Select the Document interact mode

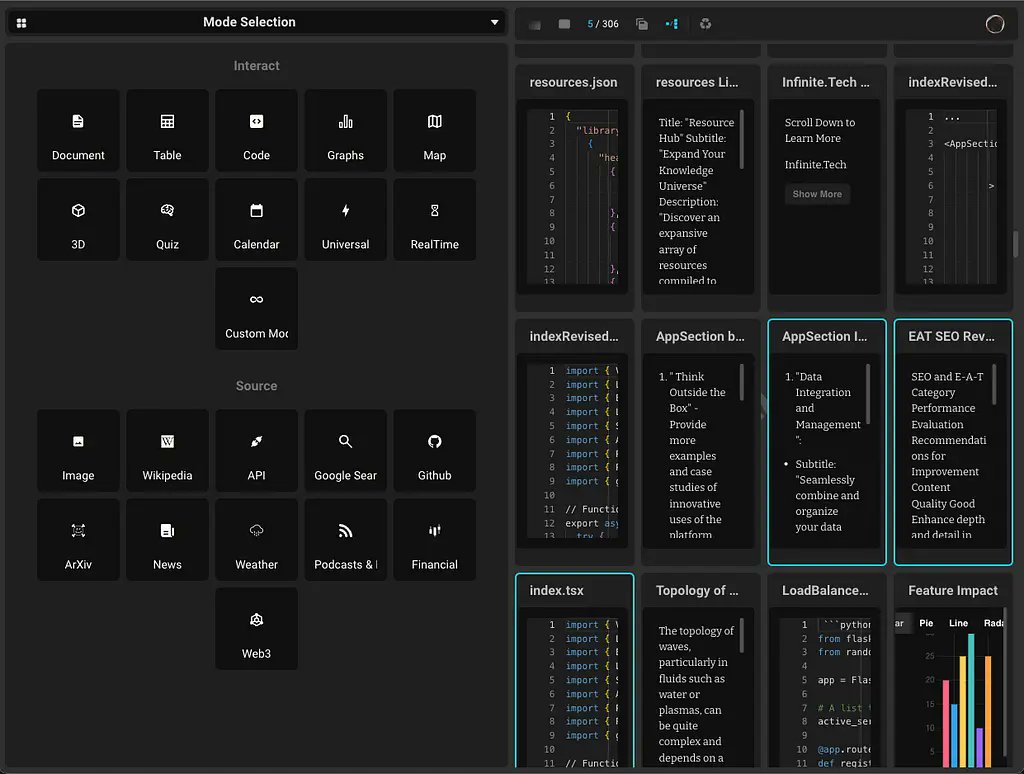point(78,131)
